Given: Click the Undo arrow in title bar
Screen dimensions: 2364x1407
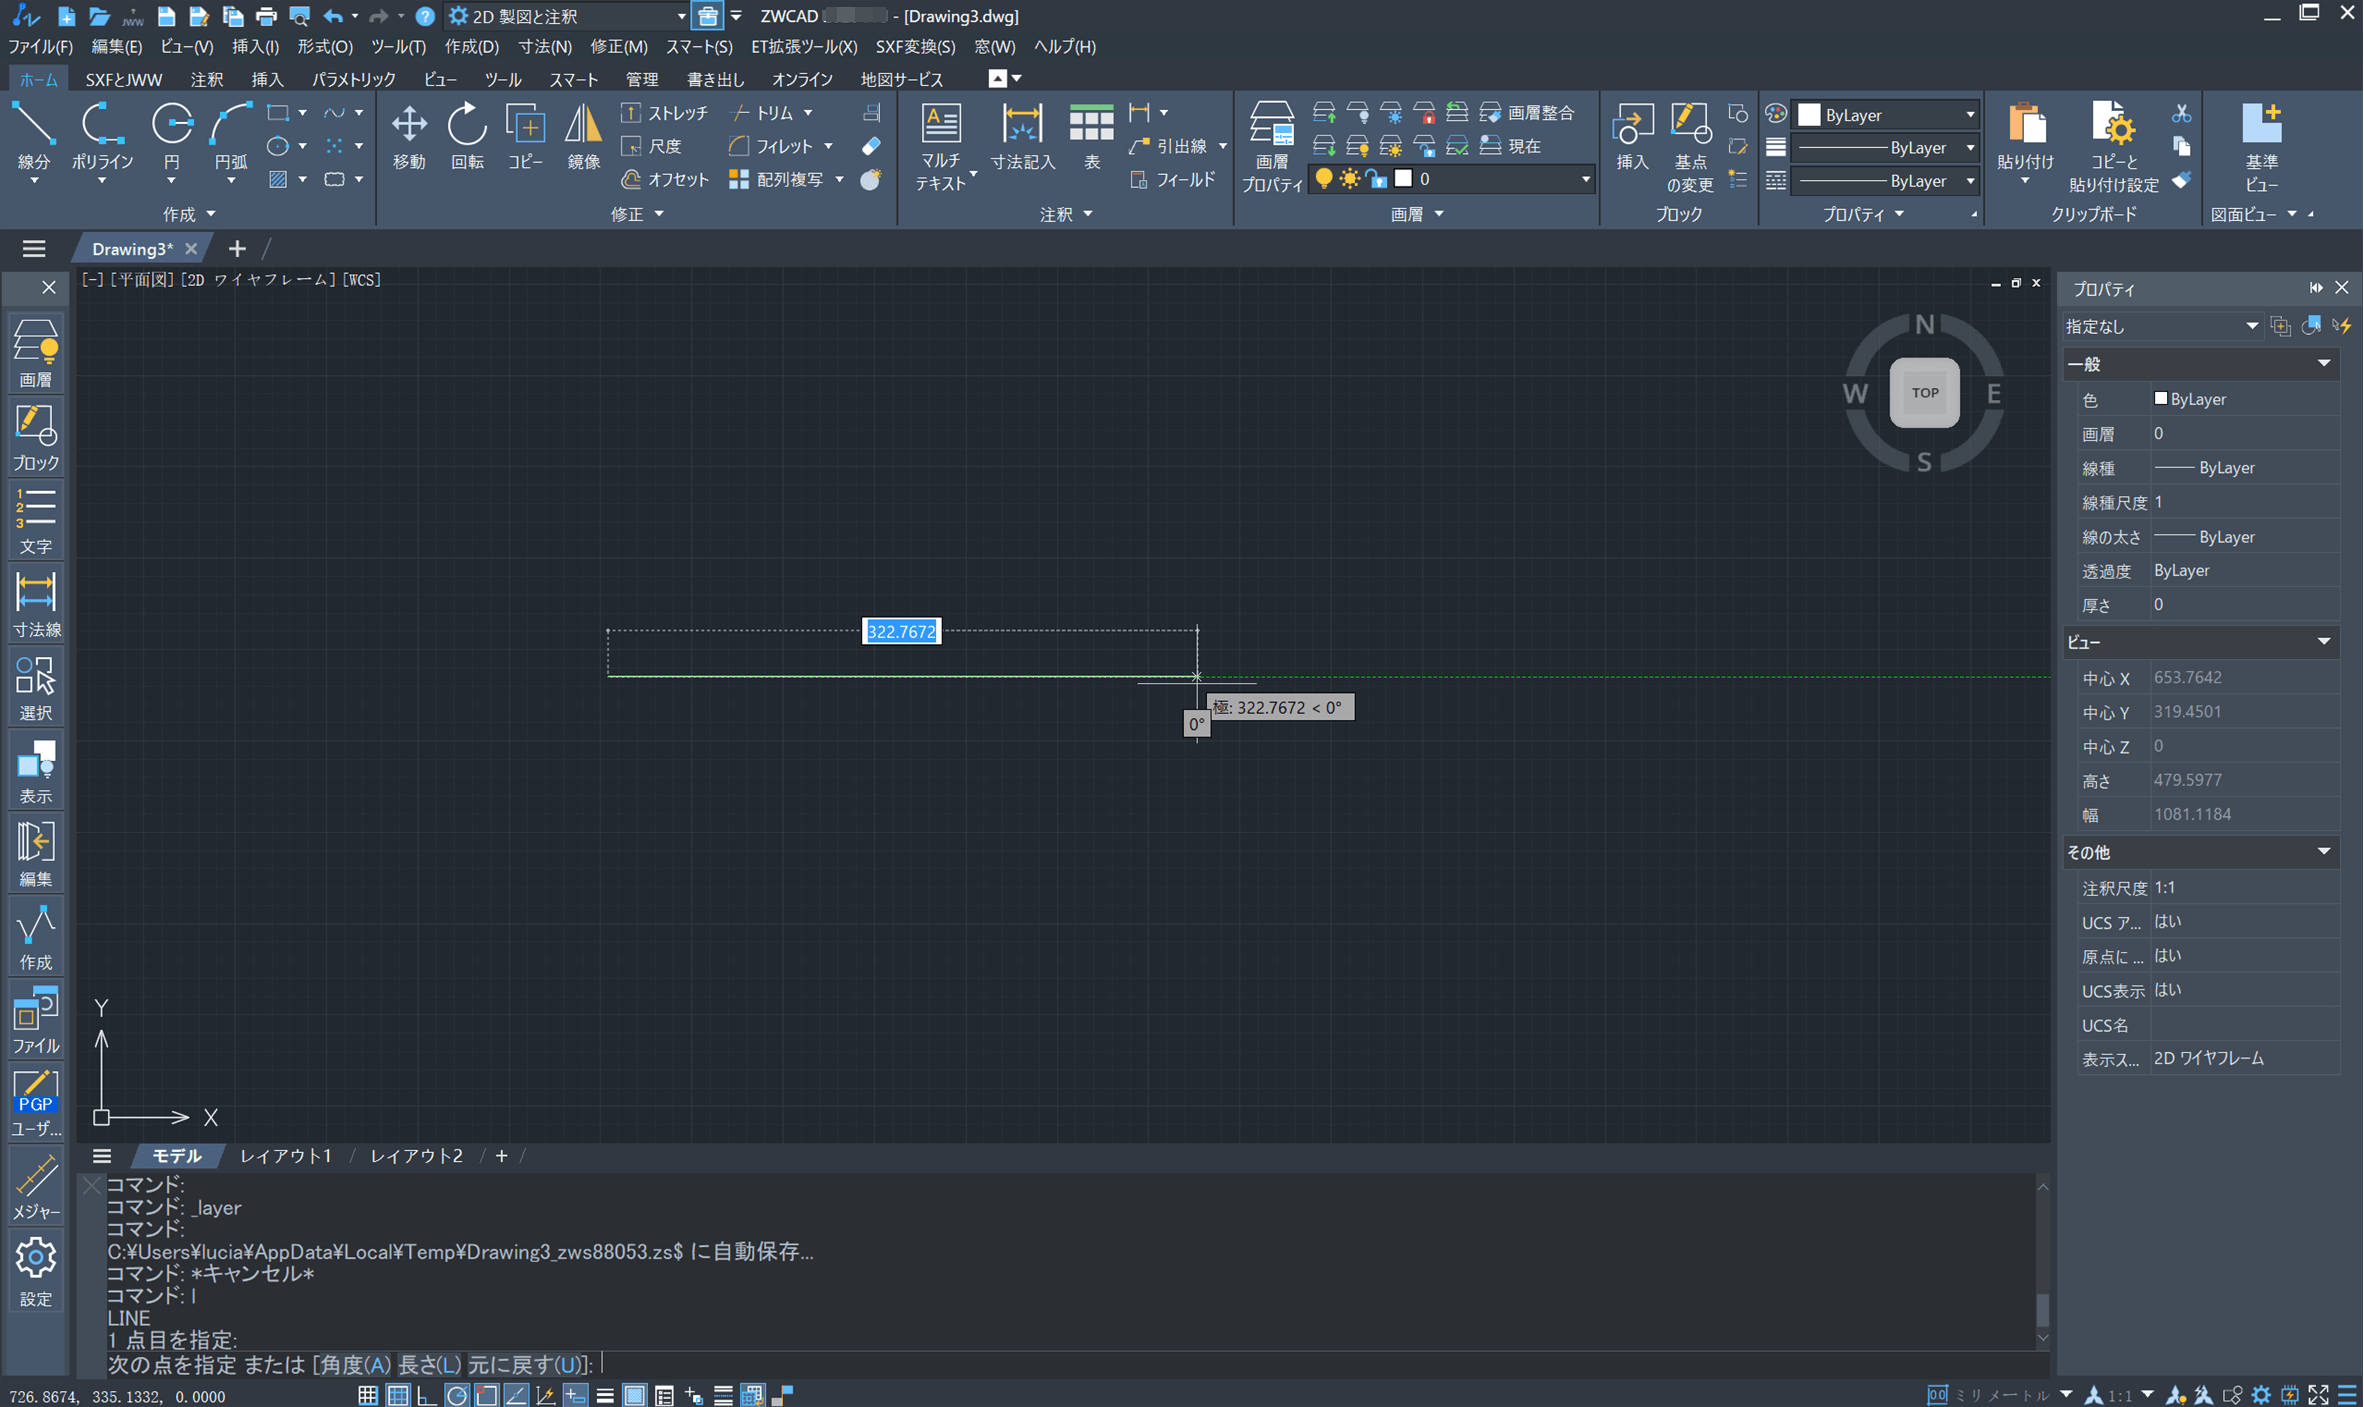Looking at the screenshot, I should [333, 16].
